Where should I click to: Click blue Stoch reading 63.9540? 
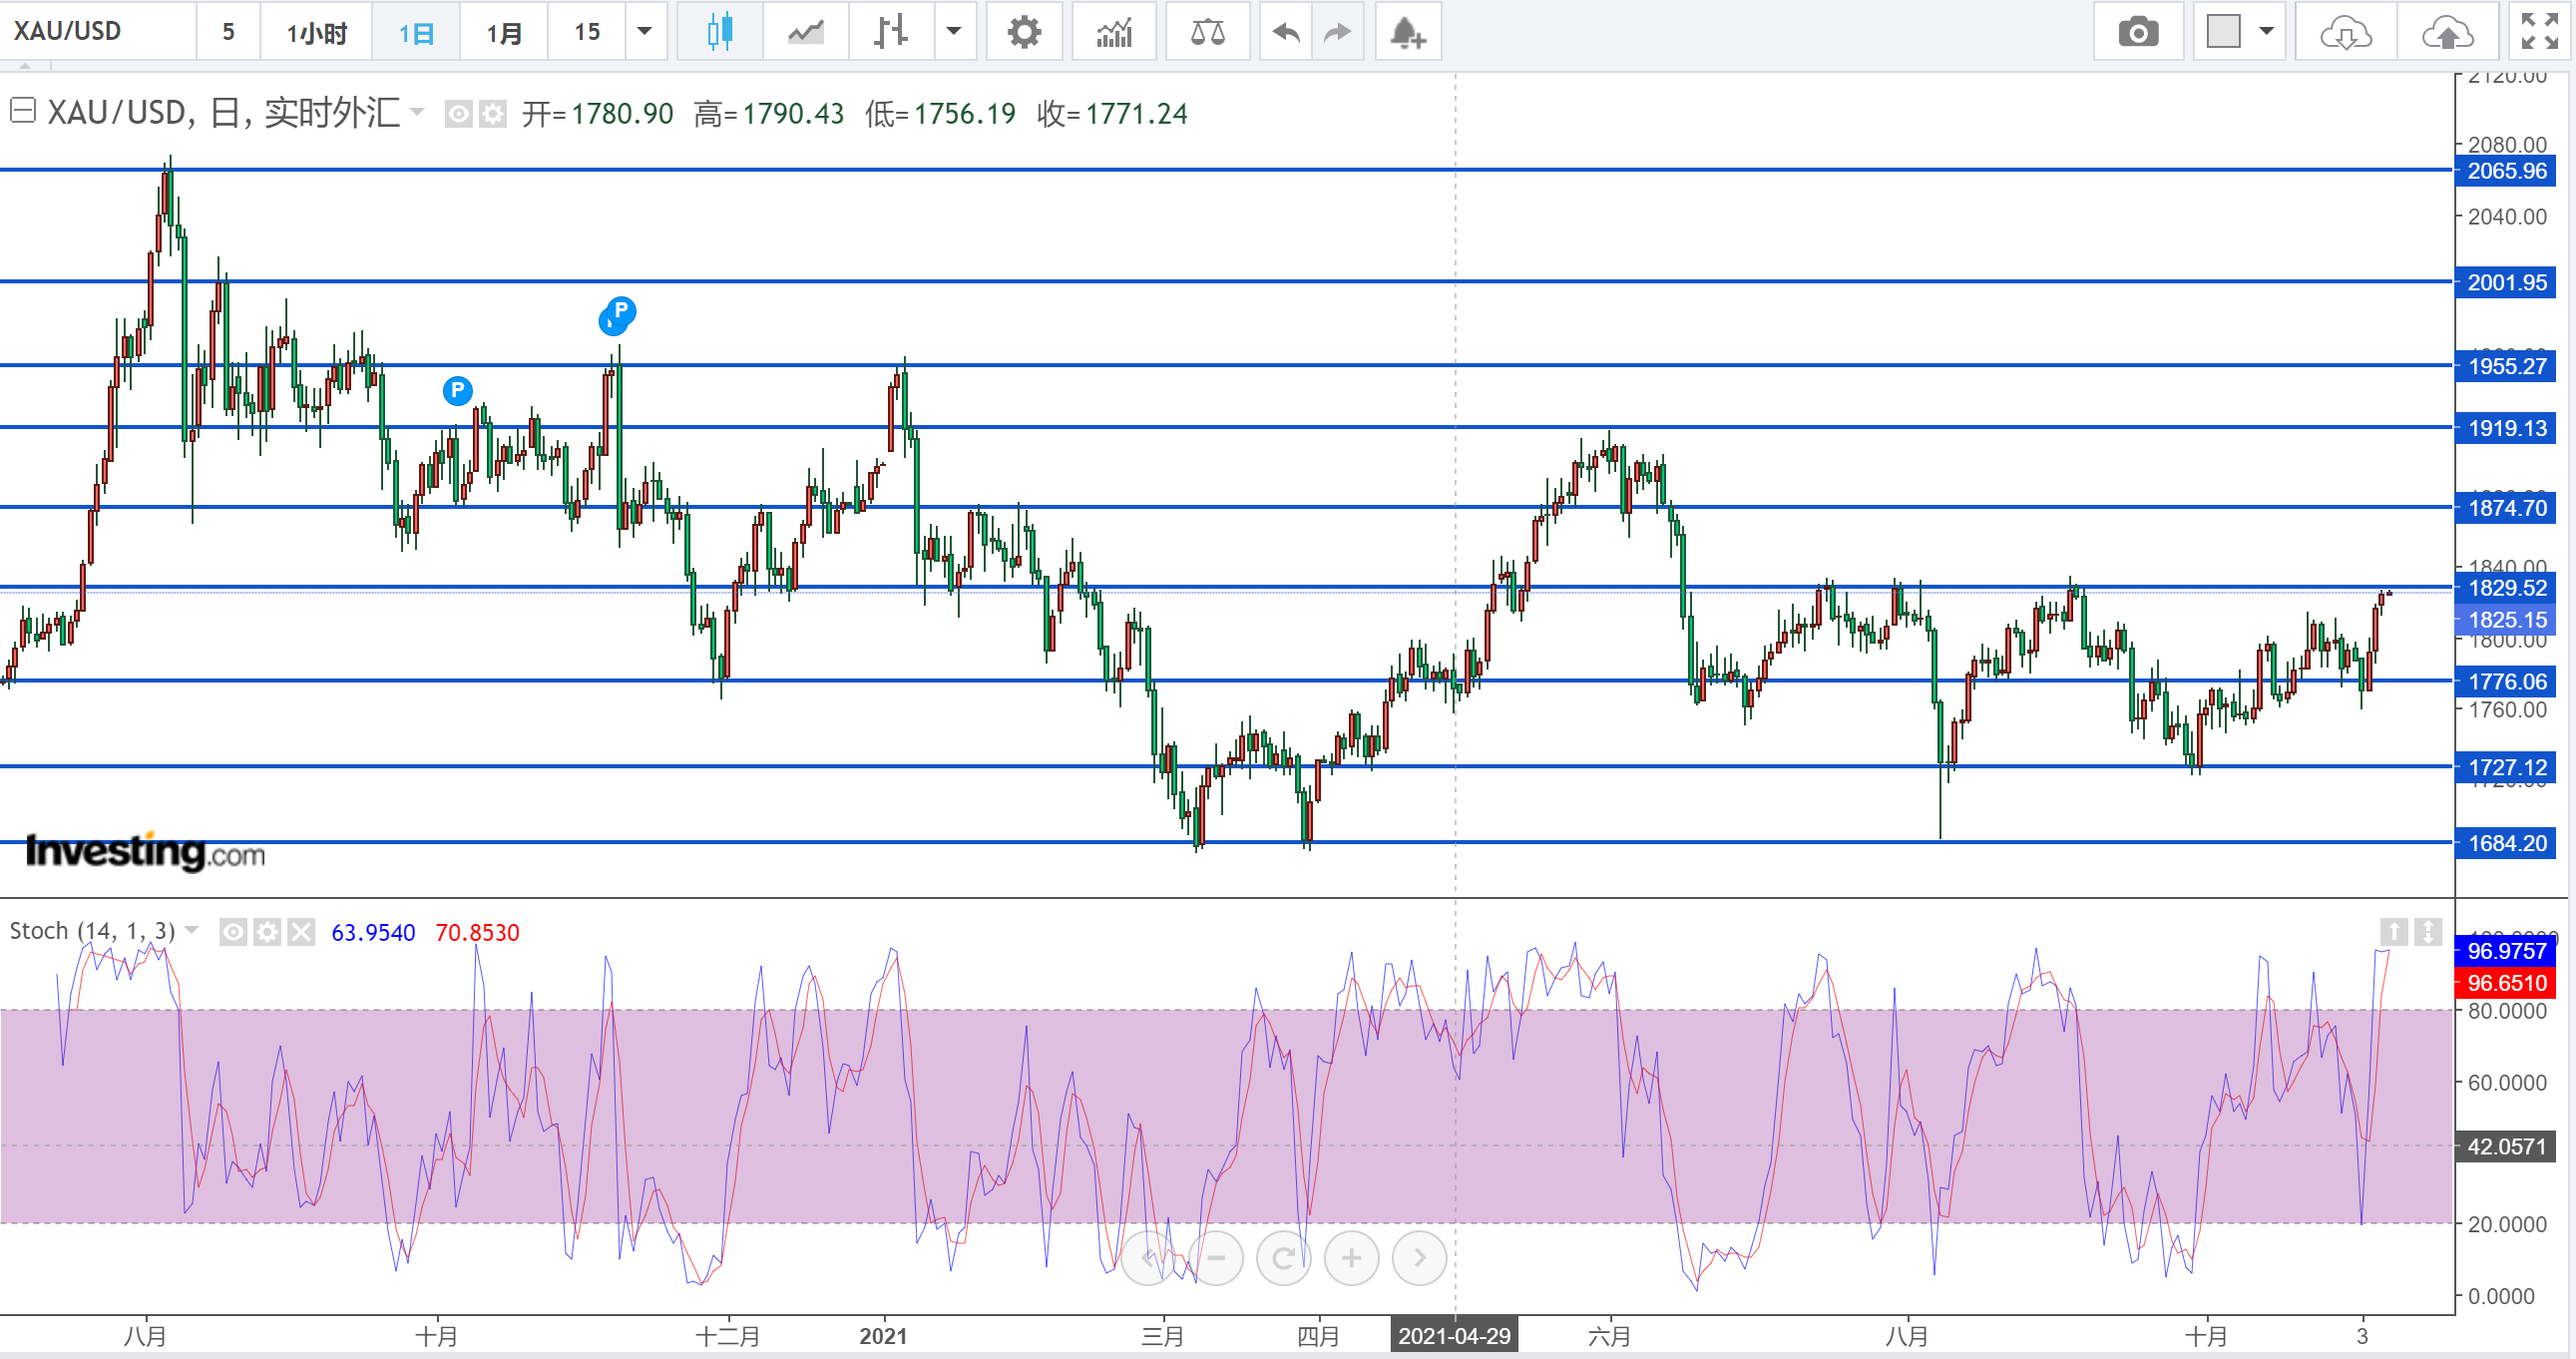373,932
